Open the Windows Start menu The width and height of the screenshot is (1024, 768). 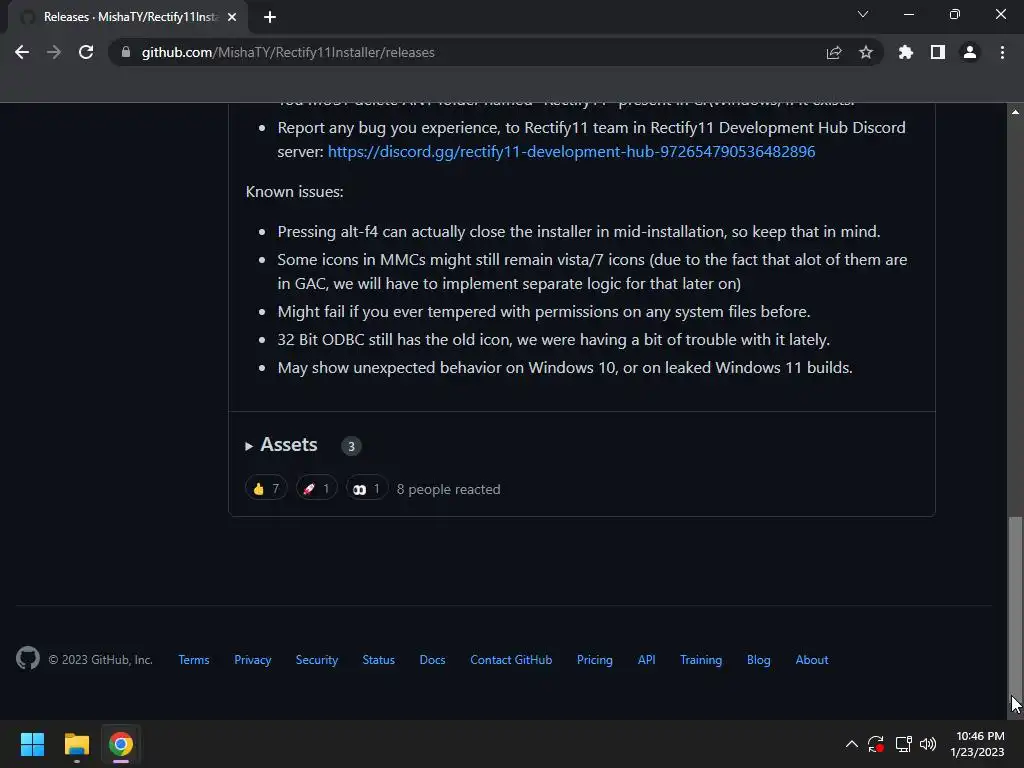click(x=33, y=744)
